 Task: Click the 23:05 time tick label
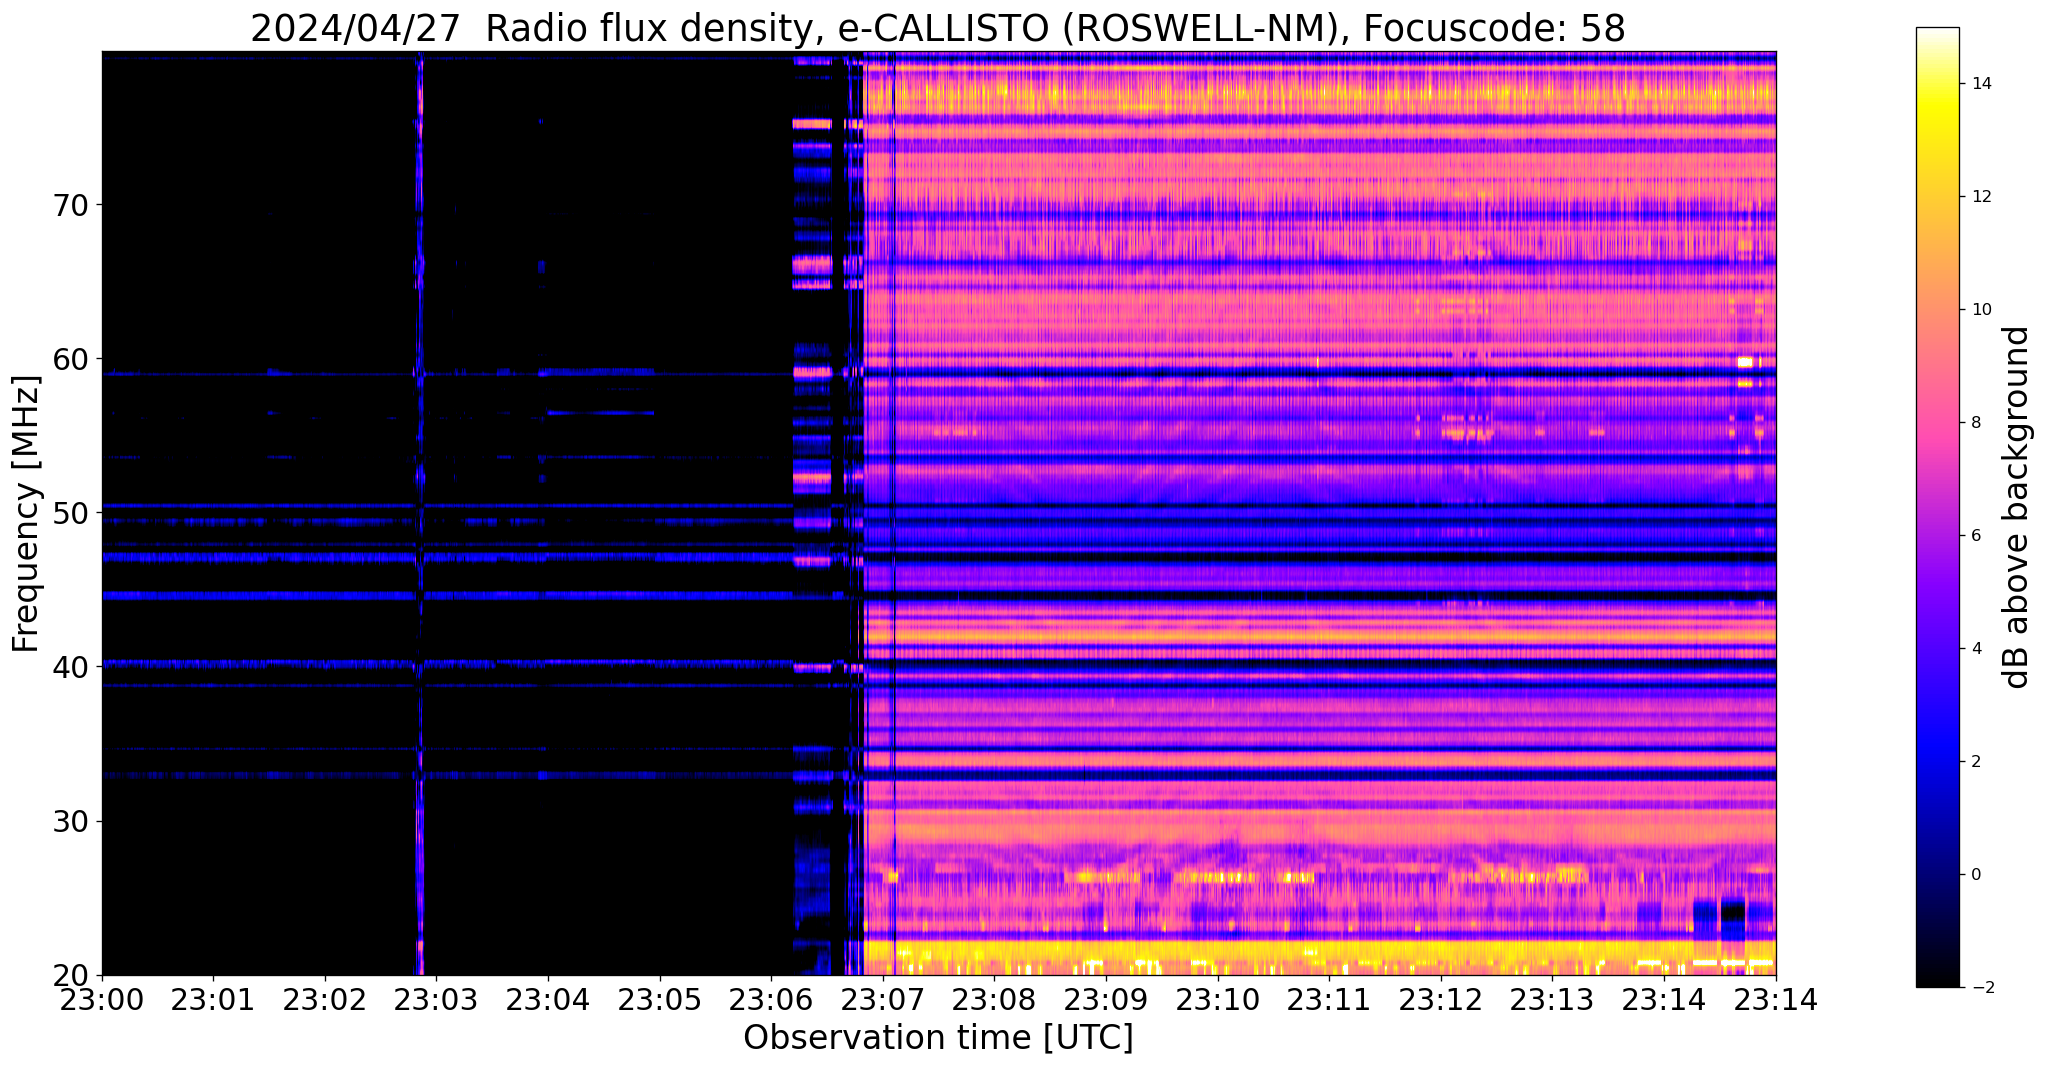[x=660, y=998]
